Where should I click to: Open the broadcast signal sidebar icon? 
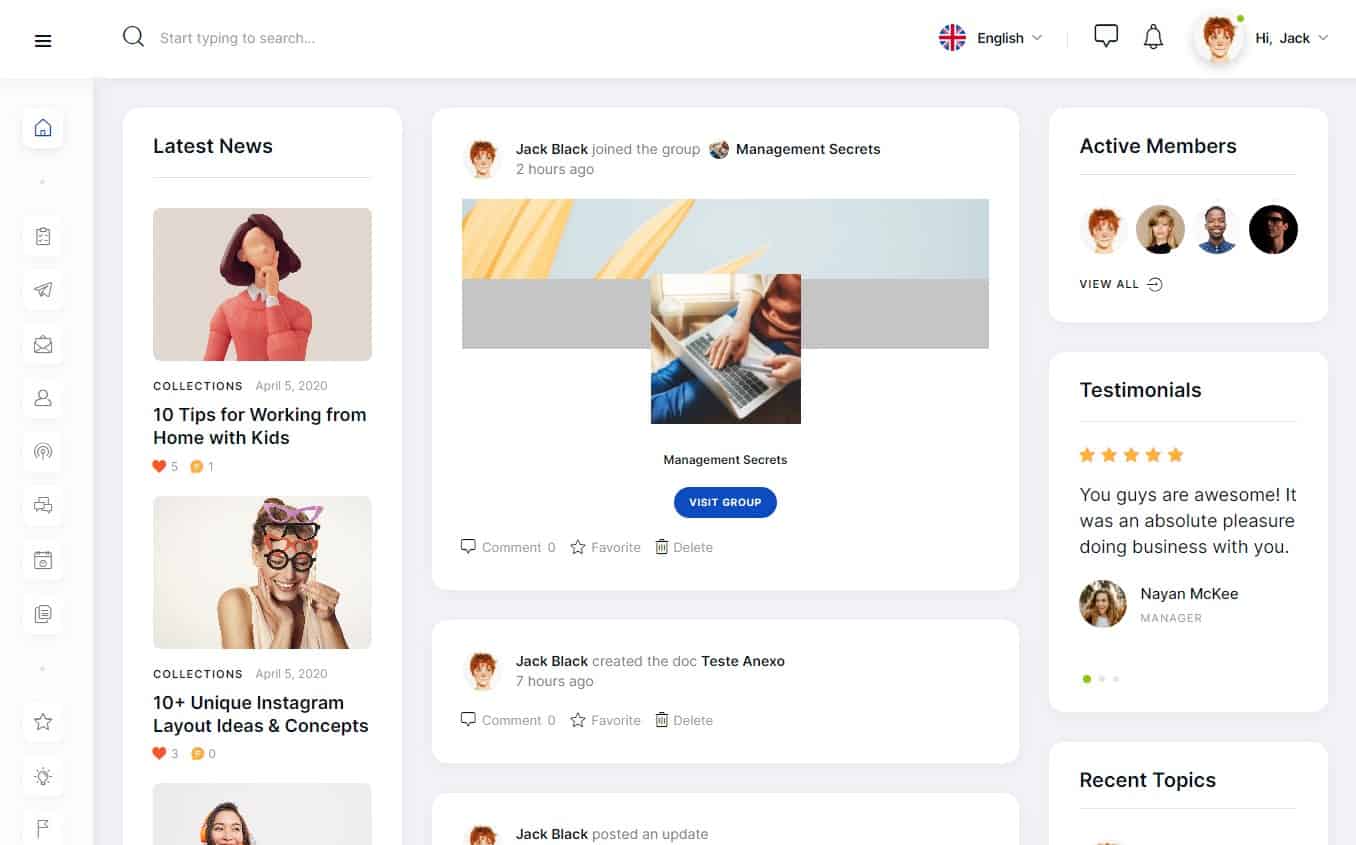point(43,451)
